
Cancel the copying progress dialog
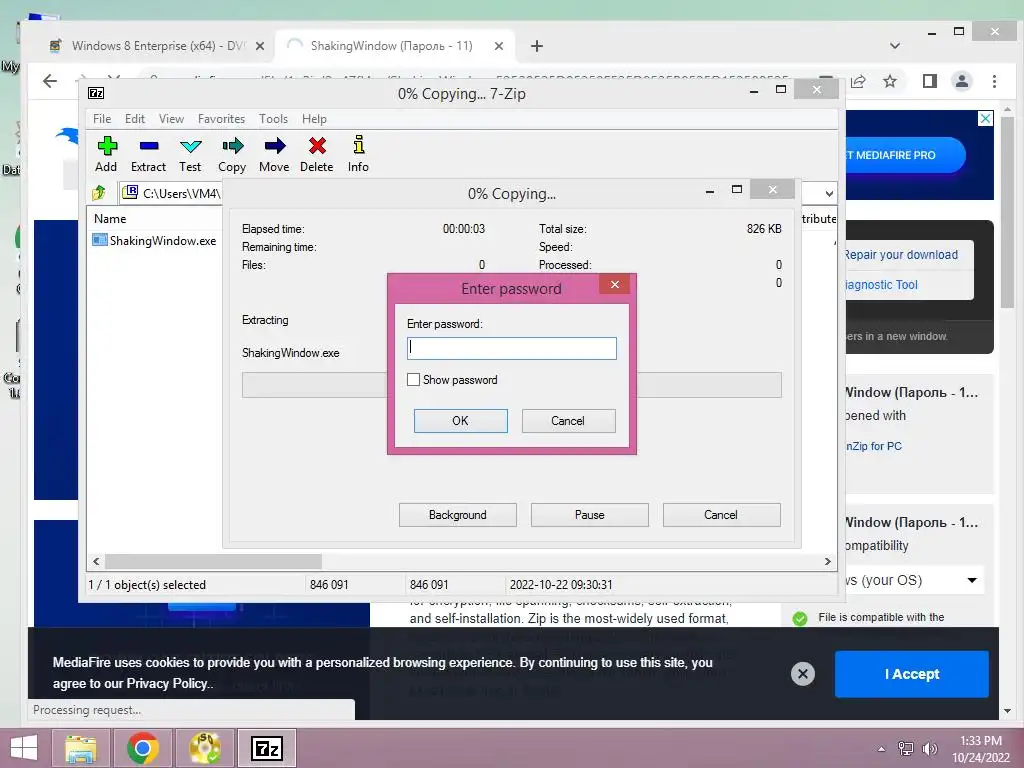[x=721, y=515]
